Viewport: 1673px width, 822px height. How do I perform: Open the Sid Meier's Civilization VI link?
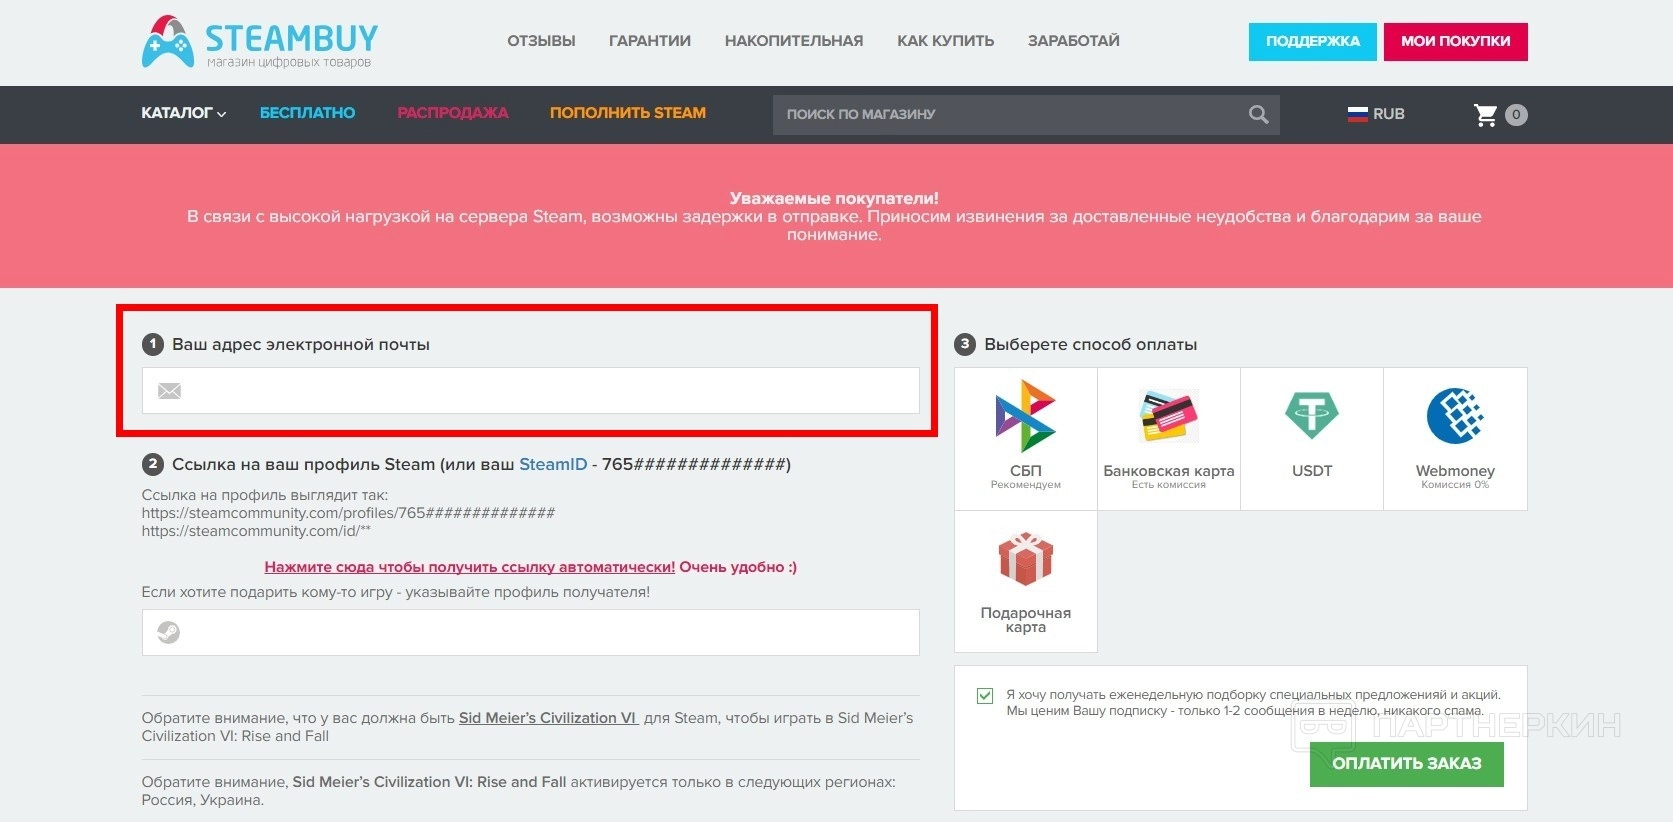pyautogui.click(x=548, y=718)
